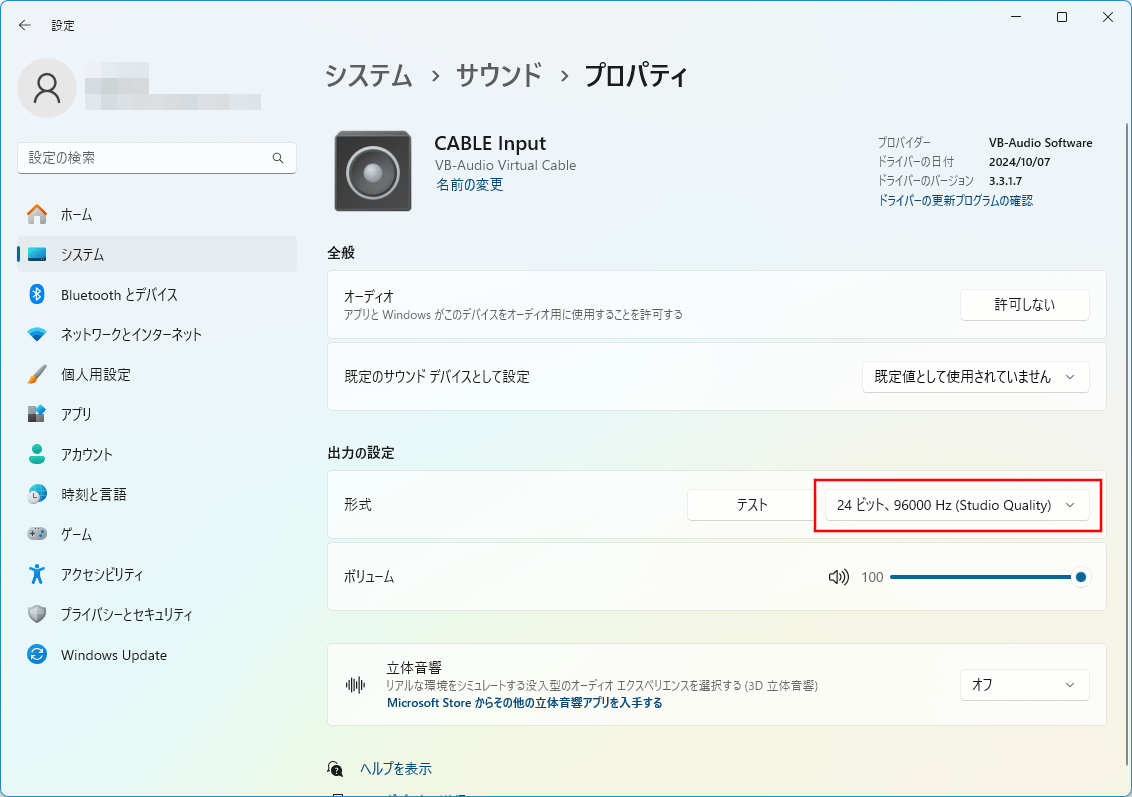The width and height of the screenshot is (1132, 797).
Task: Click the ゲーム controller icon
Action: click(37, 534)
